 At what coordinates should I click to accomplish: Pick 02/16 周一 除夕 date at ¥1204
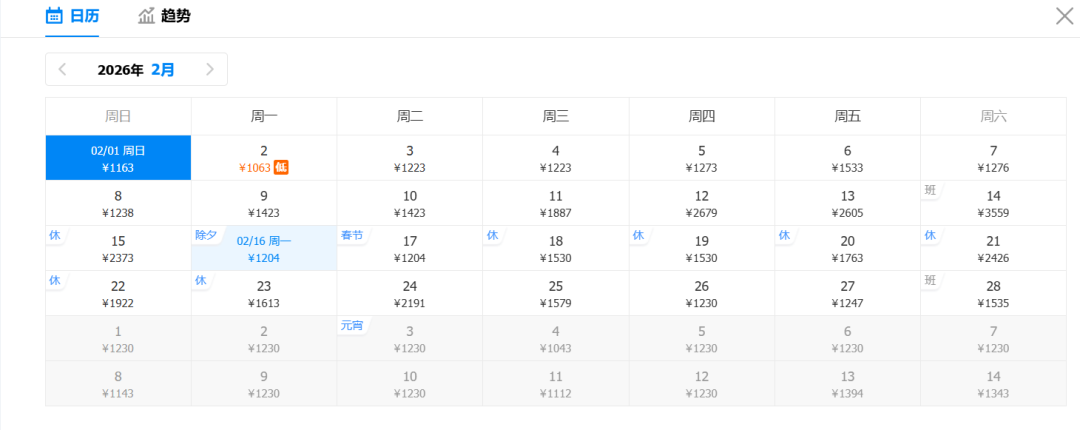[x=264, y=249]
